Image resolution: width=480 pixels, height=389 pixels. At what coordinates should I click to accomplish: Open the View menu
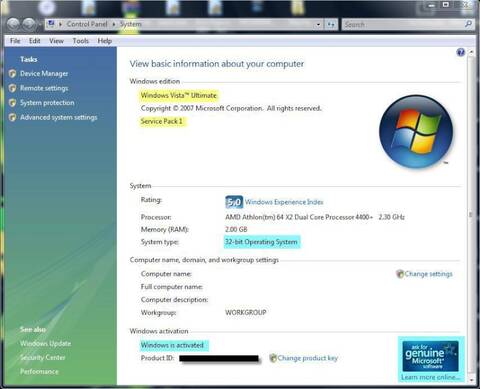[x=56, y=41]
